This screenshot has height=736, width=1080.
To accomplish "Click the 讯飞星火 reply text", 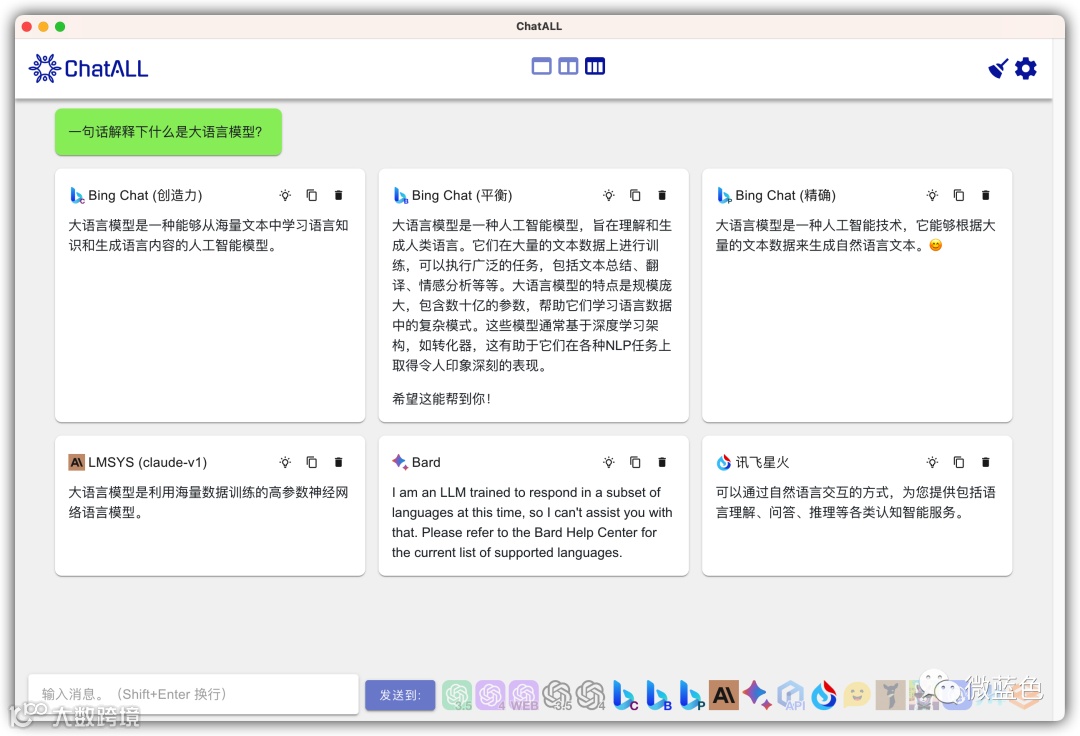I will click(855, 502).
